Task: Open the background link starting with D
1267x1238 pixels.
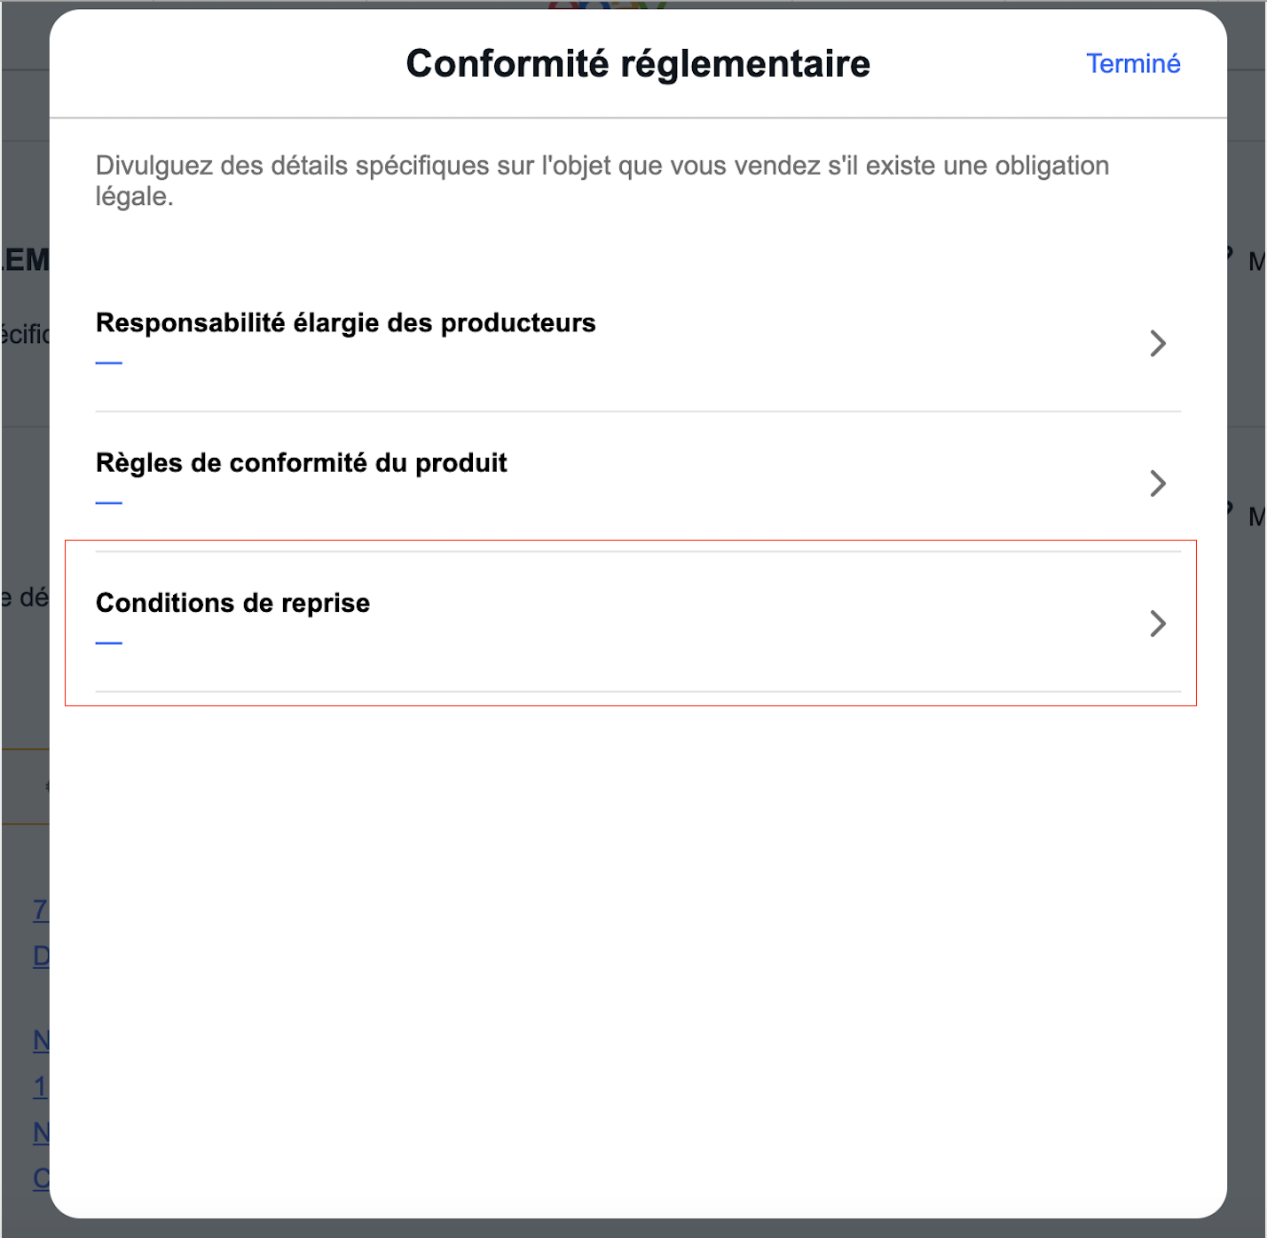Action: click(x=40, y=956)
